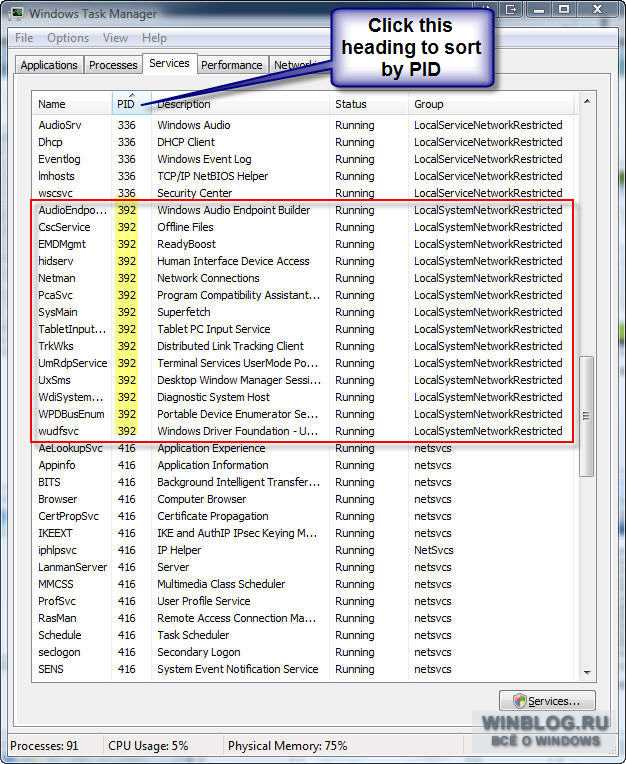Click the CPU Usage: 5% status entry
626x764 pixels.
[148, 746]
